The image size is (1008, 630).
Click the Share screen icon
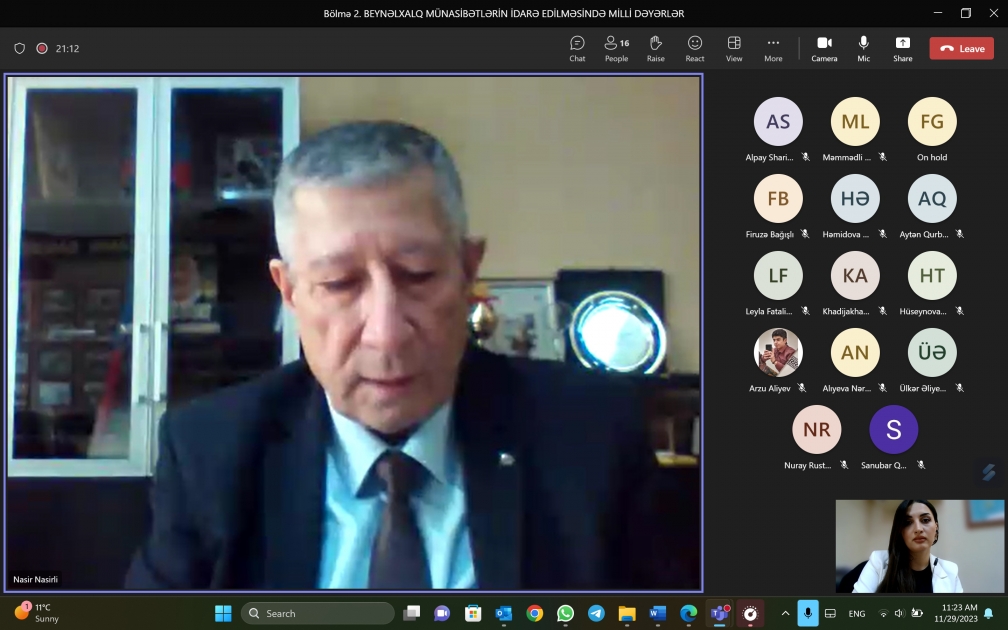[x=902, y=48]
